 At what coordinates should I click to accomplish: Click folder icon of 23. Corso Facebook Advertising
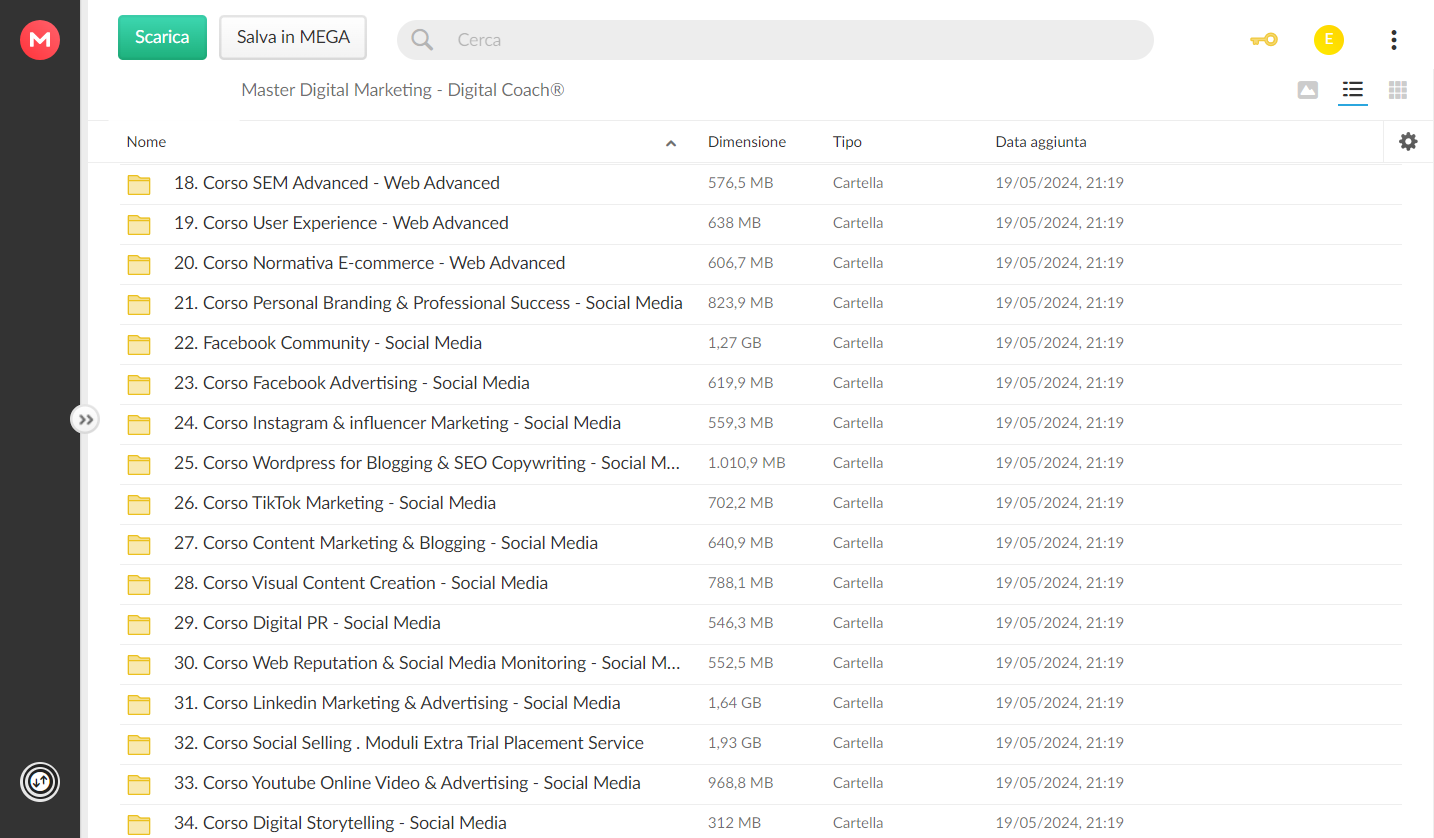(139, 384)
